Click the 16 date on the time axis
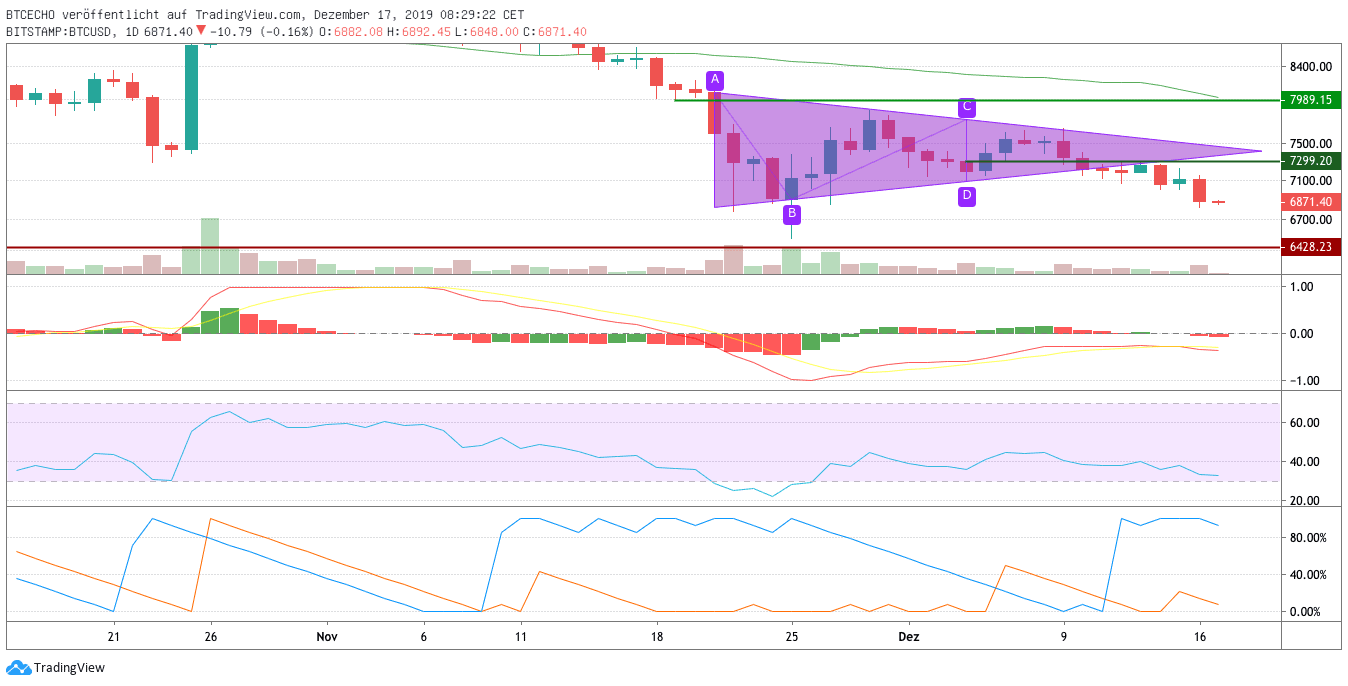1348x686 pixels. [1201, 636]
